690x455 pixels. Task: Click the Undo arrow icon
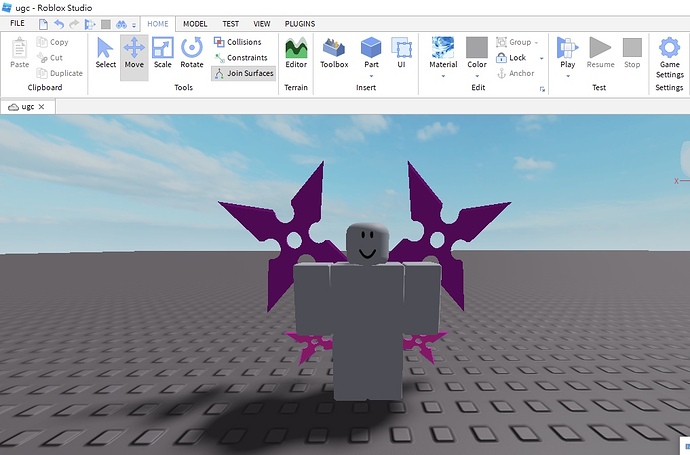pyautogui.click(x=59, y=24)
